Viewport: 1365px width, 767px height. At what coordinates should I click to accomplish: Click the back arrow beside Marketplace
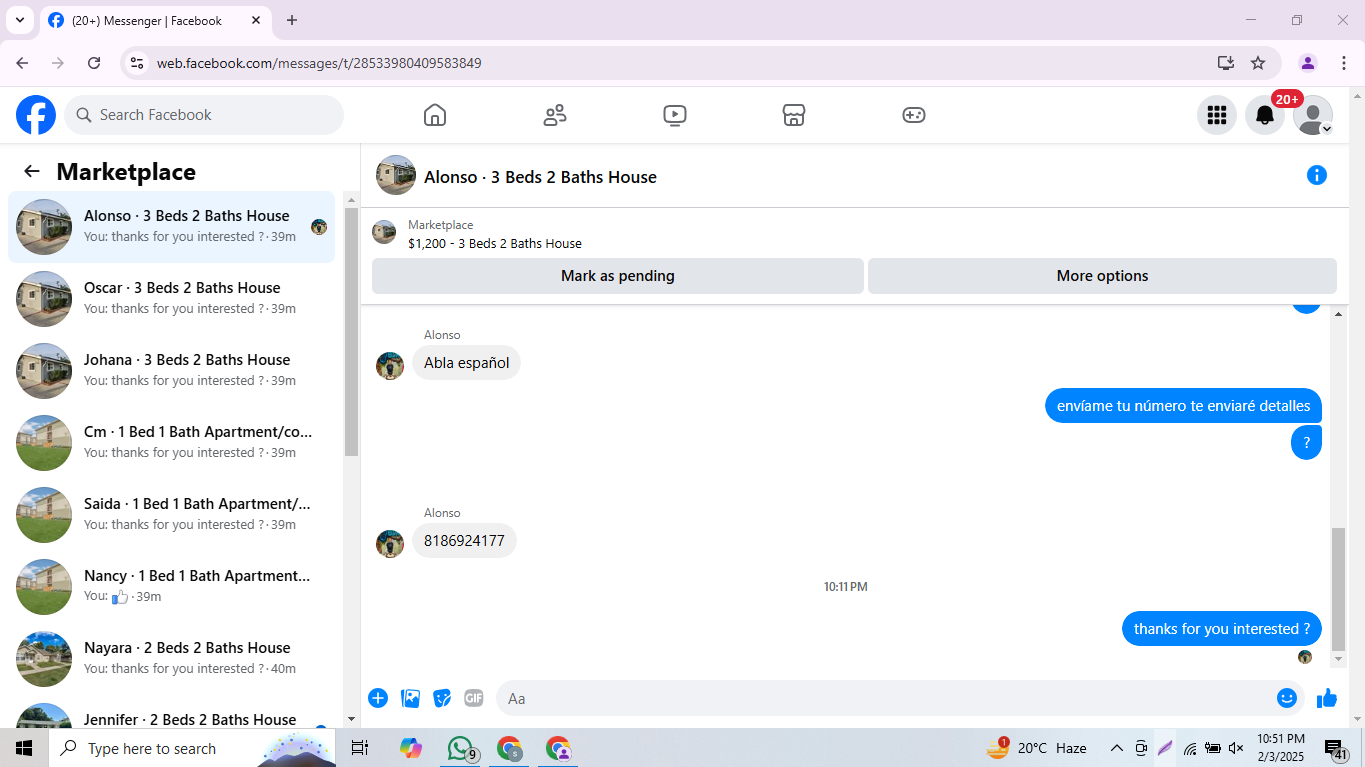coord(32,171)
